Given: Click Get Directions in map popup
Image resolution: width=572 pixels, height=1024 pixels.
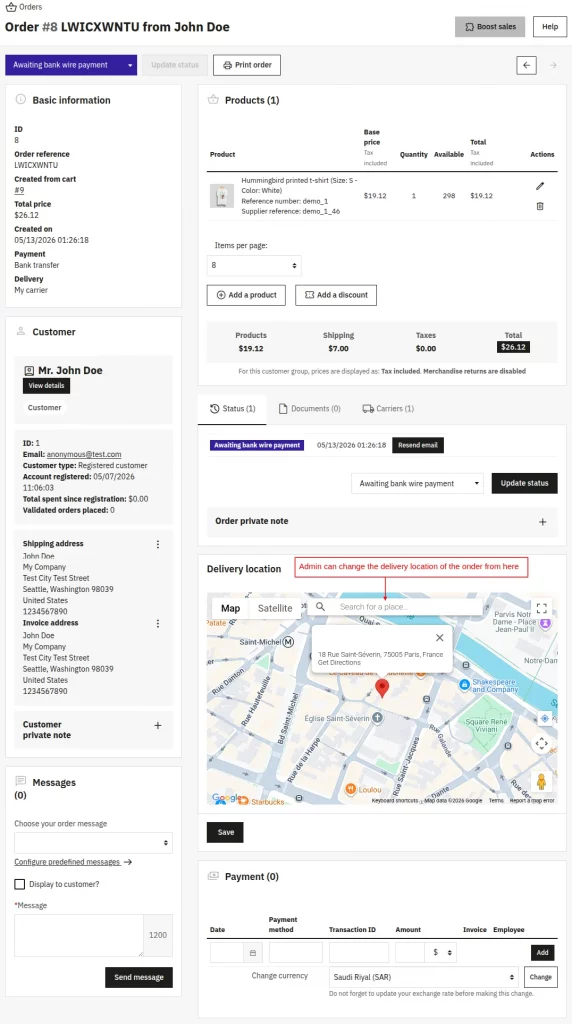Looking at the screenshot, I should click(x=339, y=663).
